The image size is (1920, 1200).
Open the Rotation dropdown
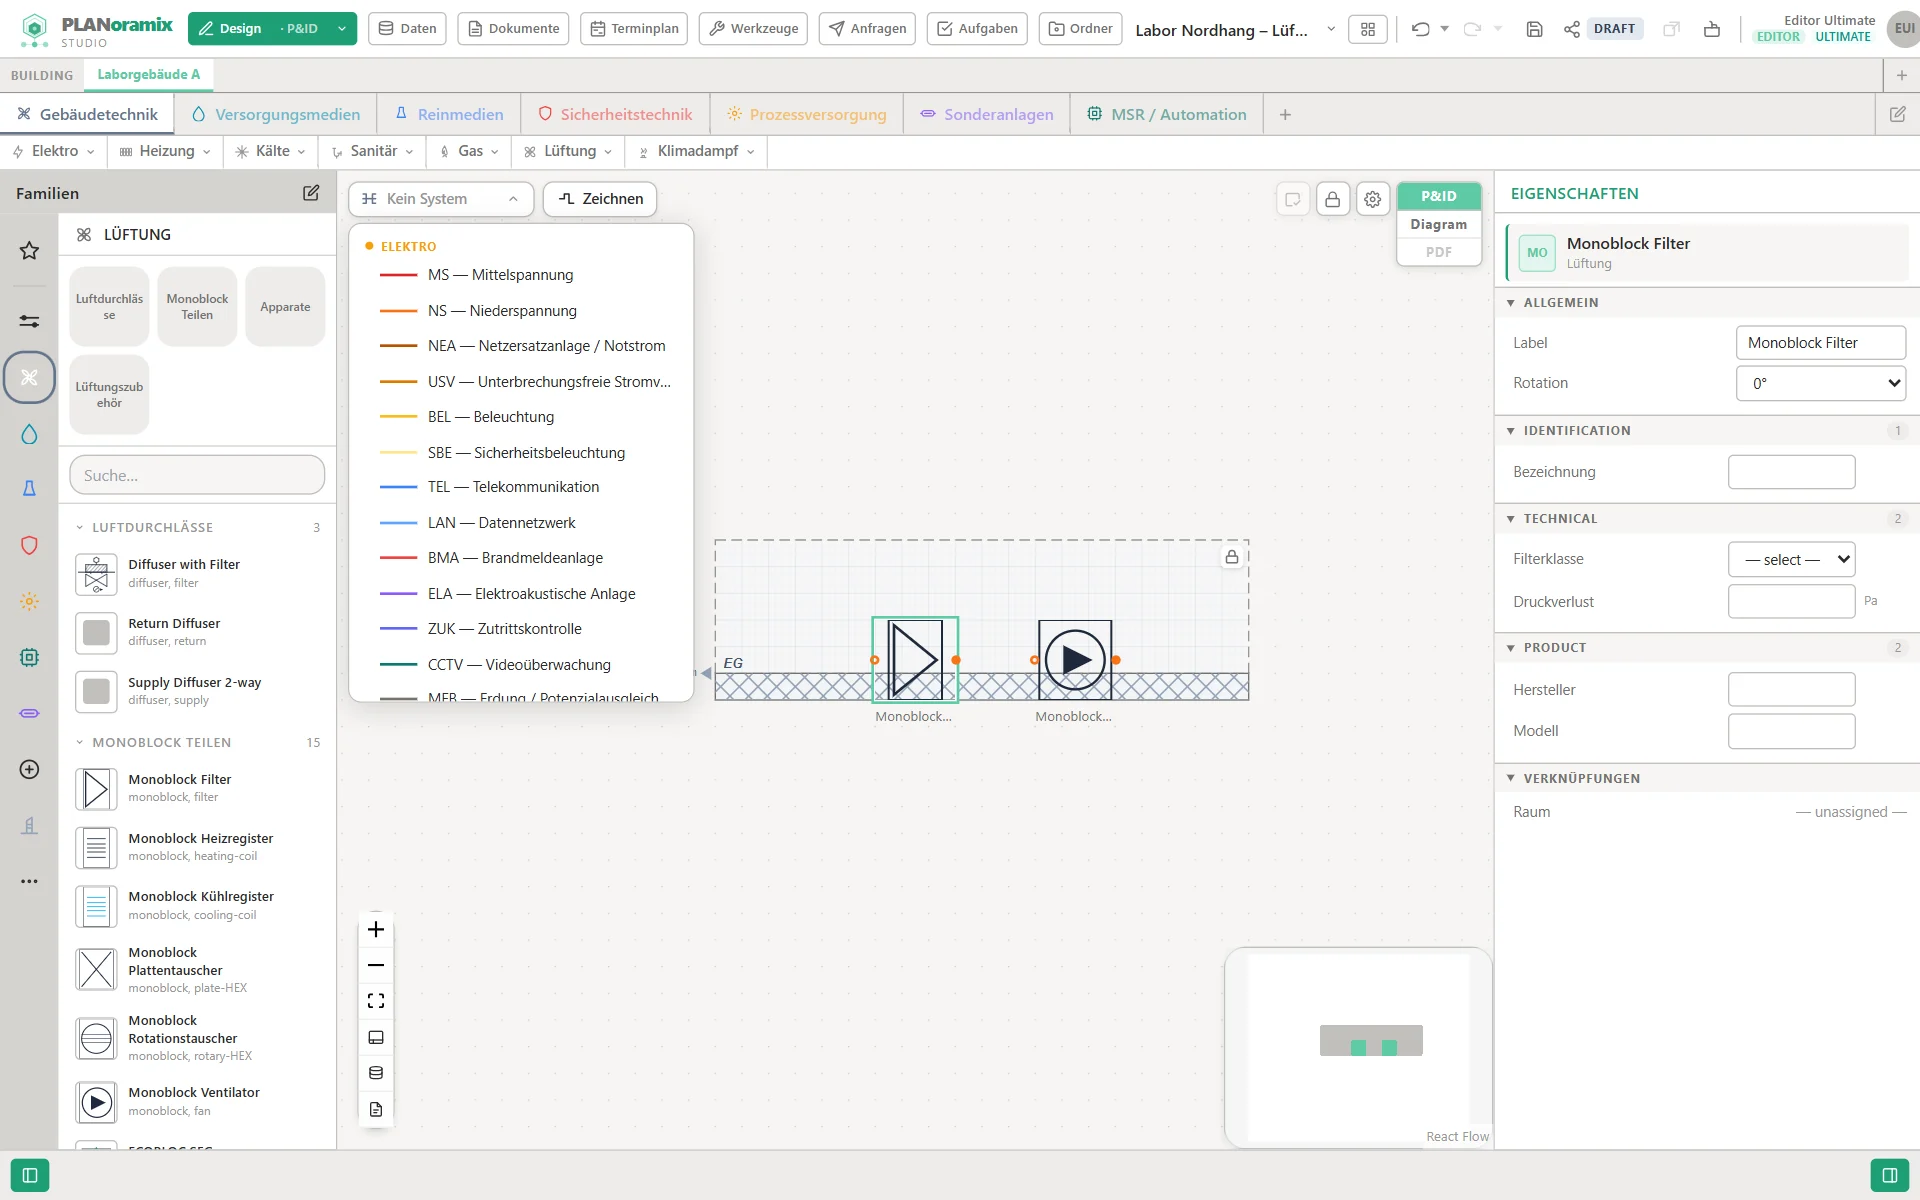pos(1820,383)
